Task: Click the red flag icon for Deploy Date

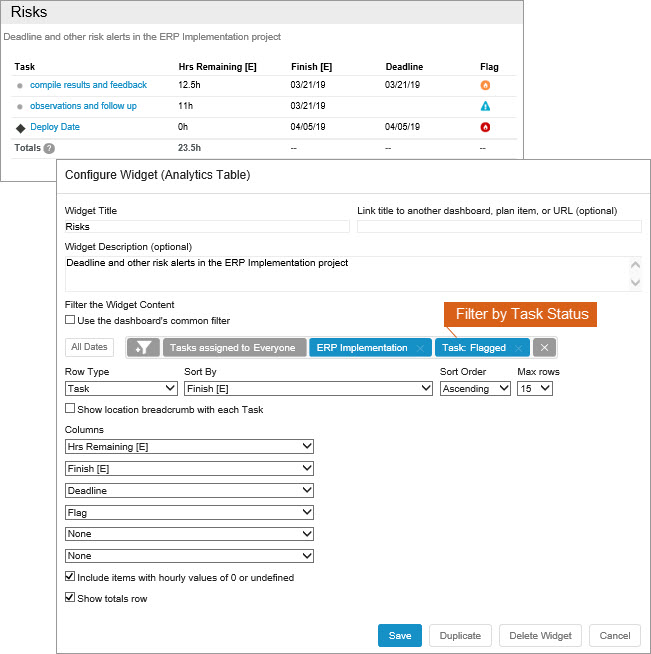Action: [485, 127]
